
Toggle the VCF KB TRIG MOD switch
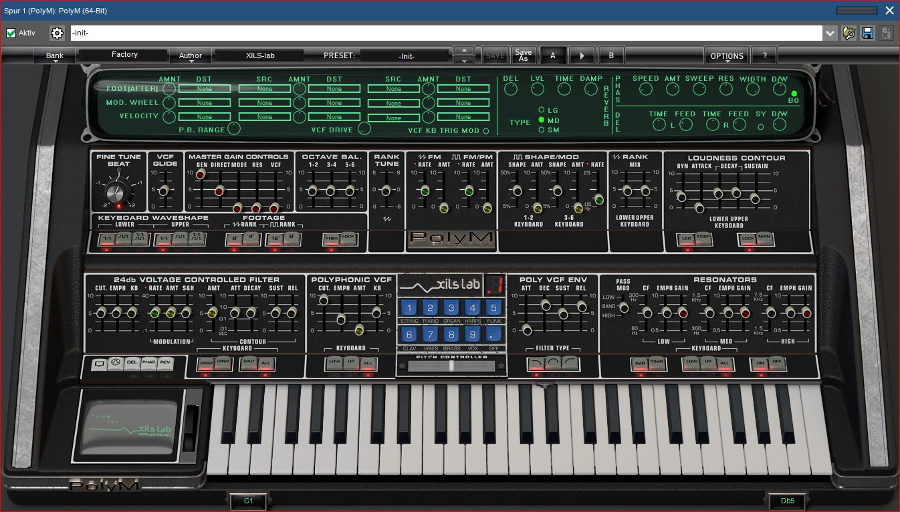point(486,131)
